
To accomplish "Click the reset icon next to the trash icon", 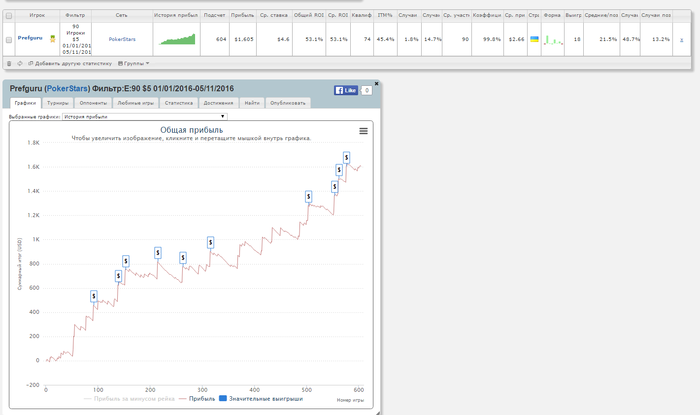I will 20,63.
